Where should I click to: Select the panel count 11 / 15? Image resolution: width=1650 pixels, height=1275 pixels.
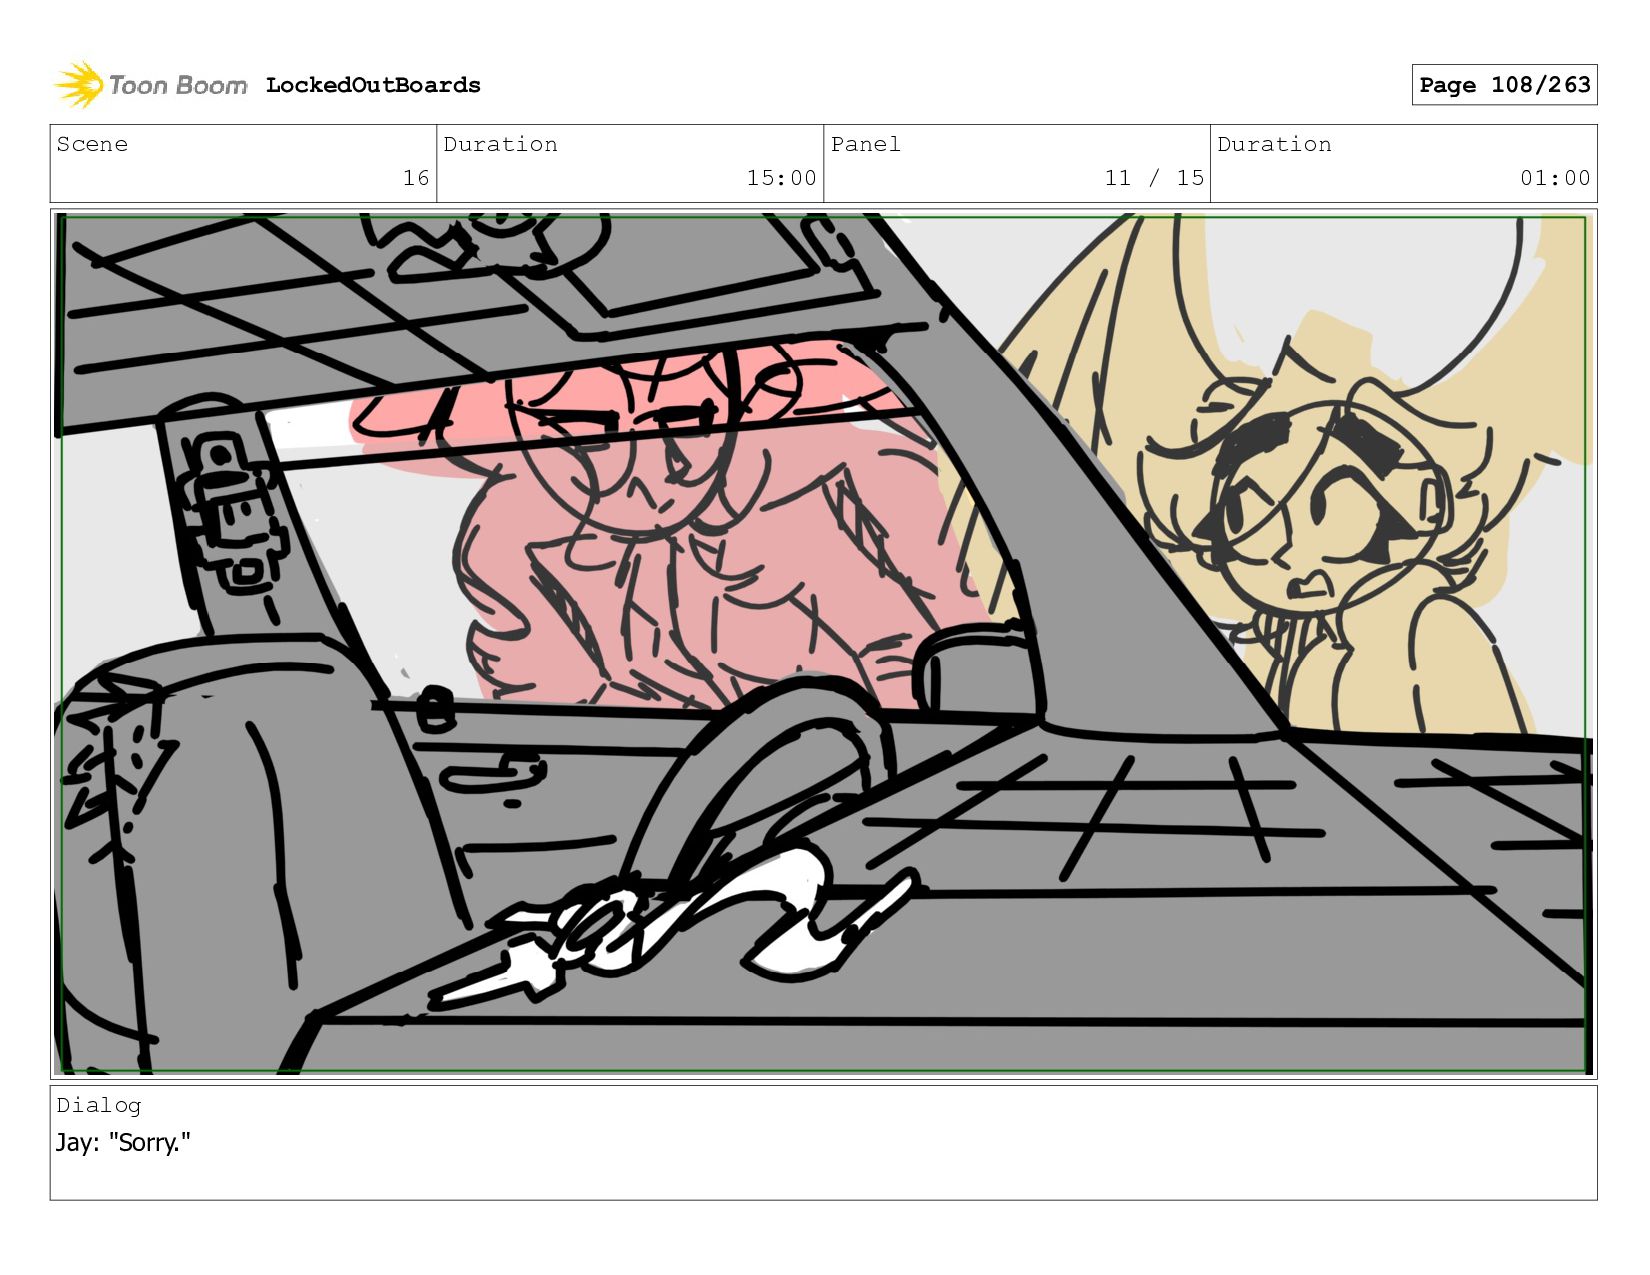point(1154,178)
